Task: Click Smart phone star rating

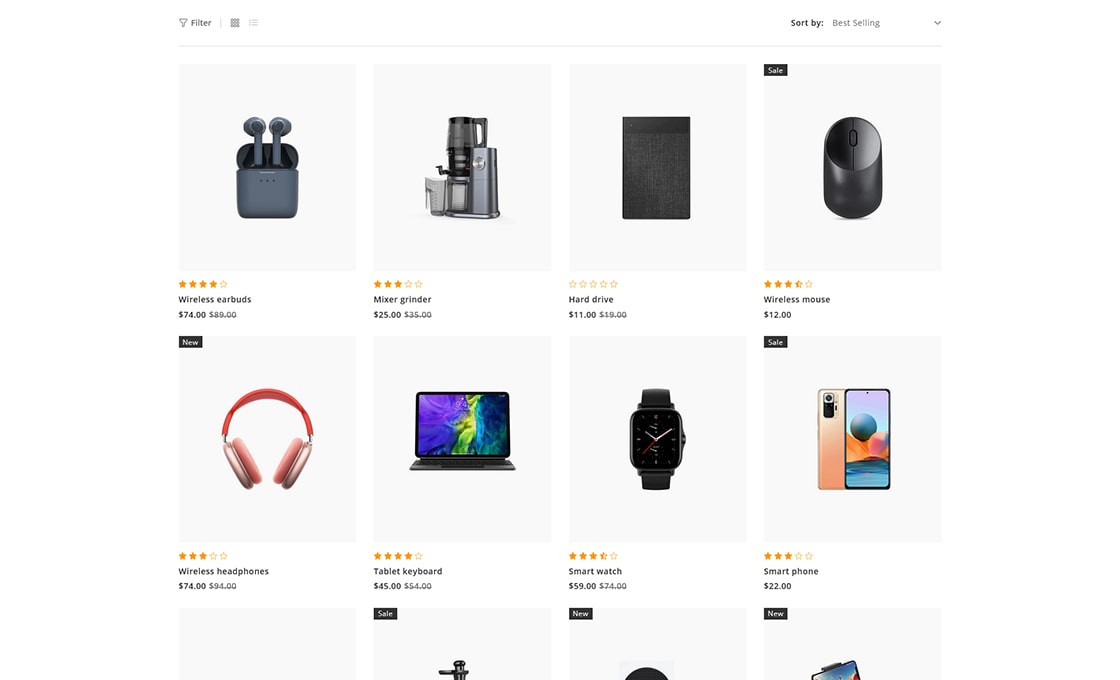Action: [x=788, y=556]
